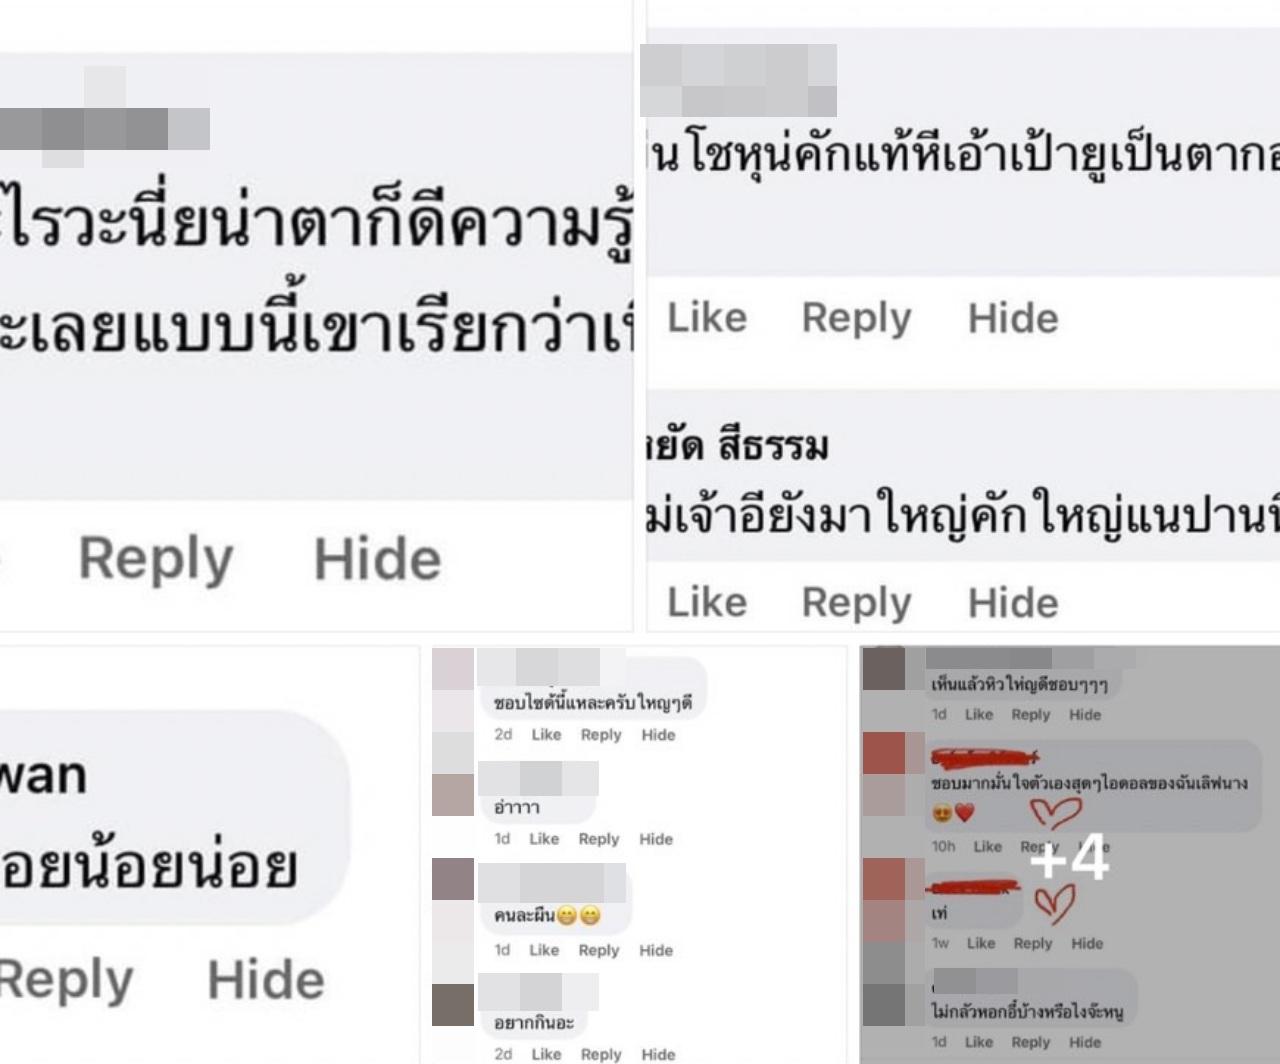Image resolution: width=1280 pixels, height=1064 pixels.
Task: Reply to the ไม่กลัวหอกอี่บ้าง comment
Action: point(1031,1042)
